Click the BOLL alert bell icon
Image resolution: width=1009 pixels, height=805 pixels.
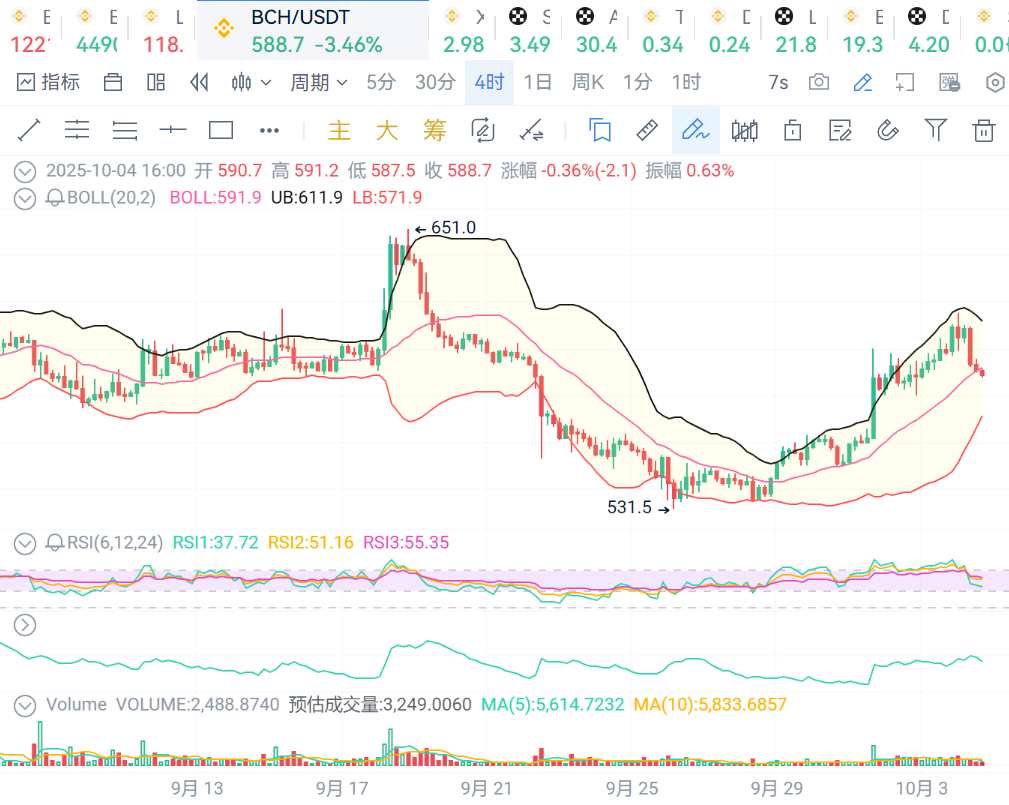click(x=55, y=198)
